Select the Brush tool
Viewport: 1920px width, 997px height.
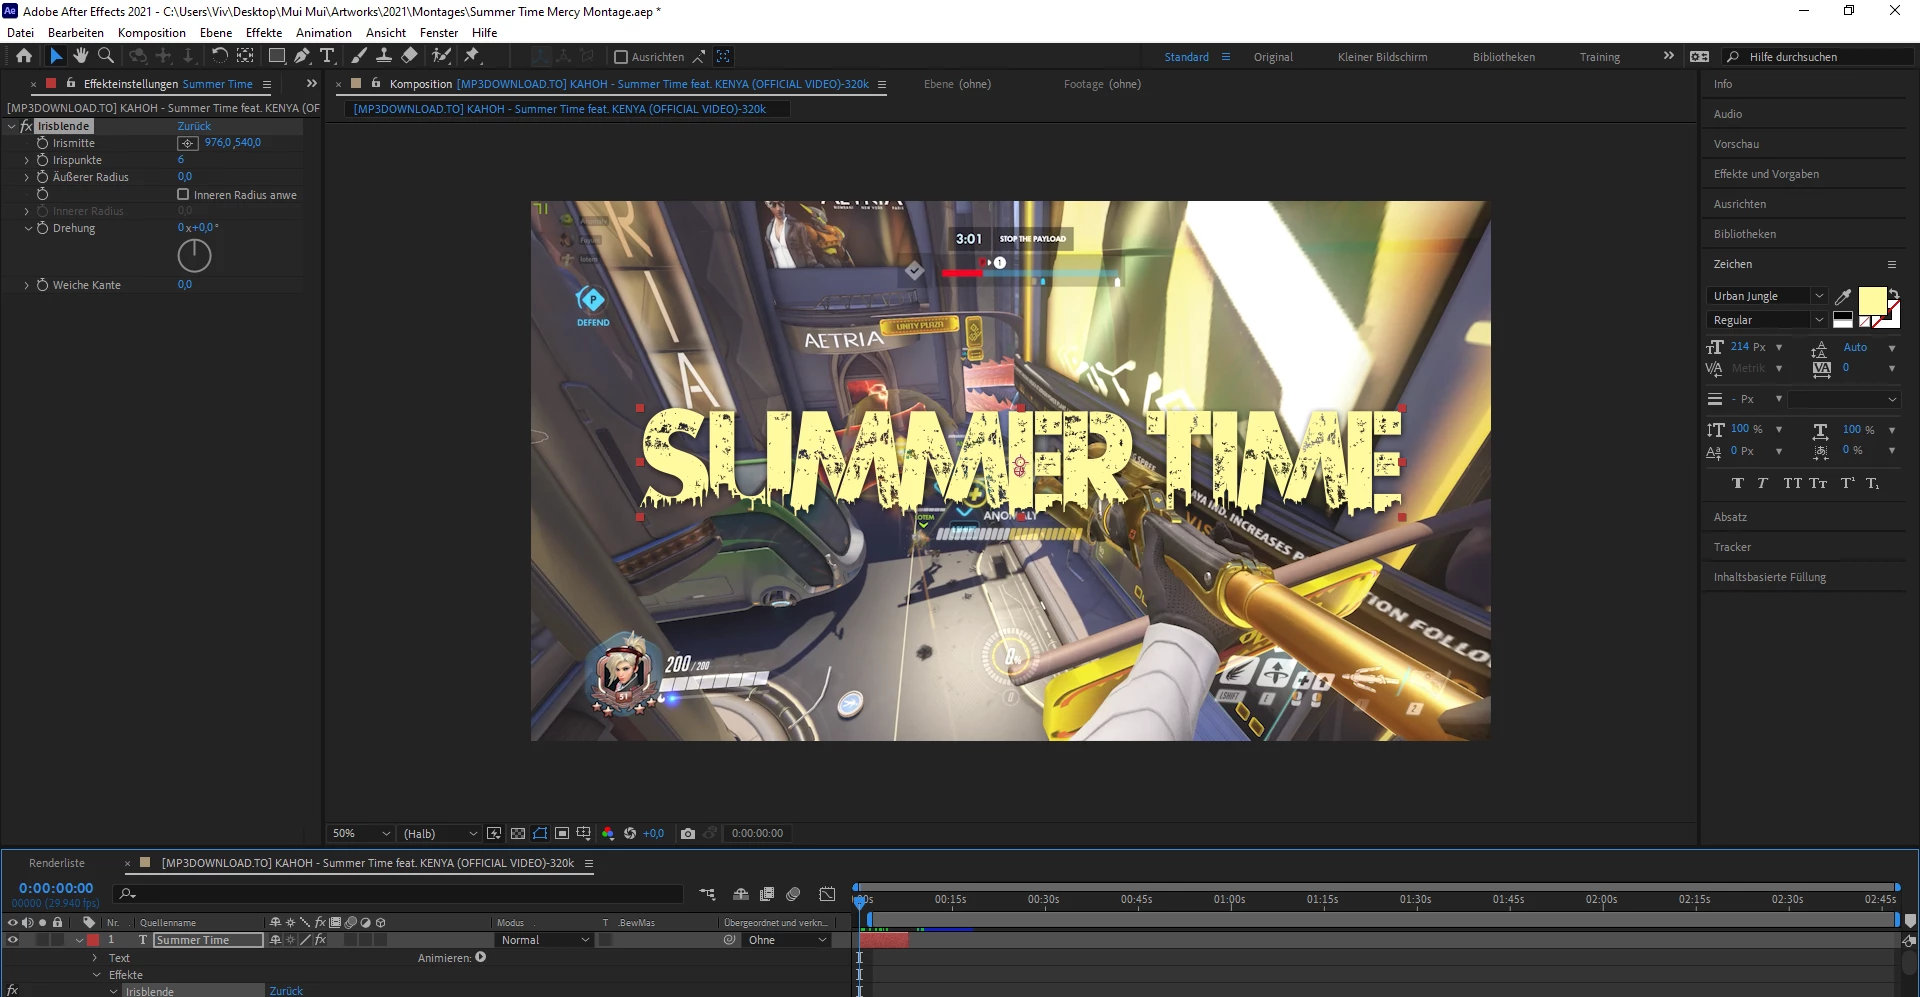tap(359, 56)
